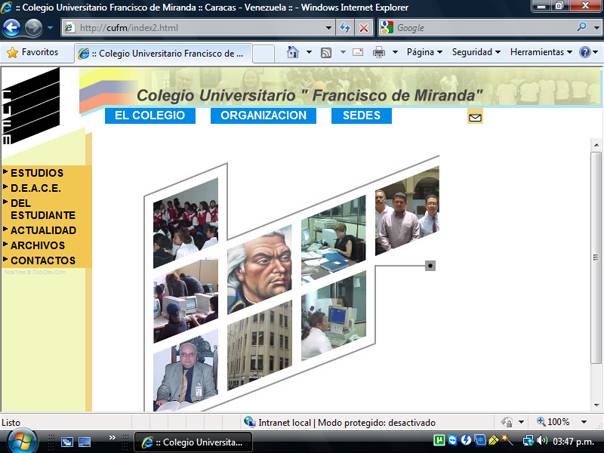Click the browser Back button
The width and height of the screenshot is (604, 453).
pos(12,28)
